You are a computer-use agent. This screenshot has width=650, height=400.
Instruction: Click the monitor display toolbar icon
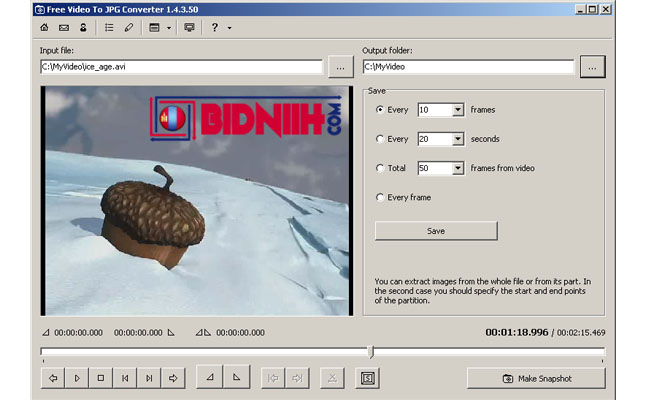click(189, 28)
